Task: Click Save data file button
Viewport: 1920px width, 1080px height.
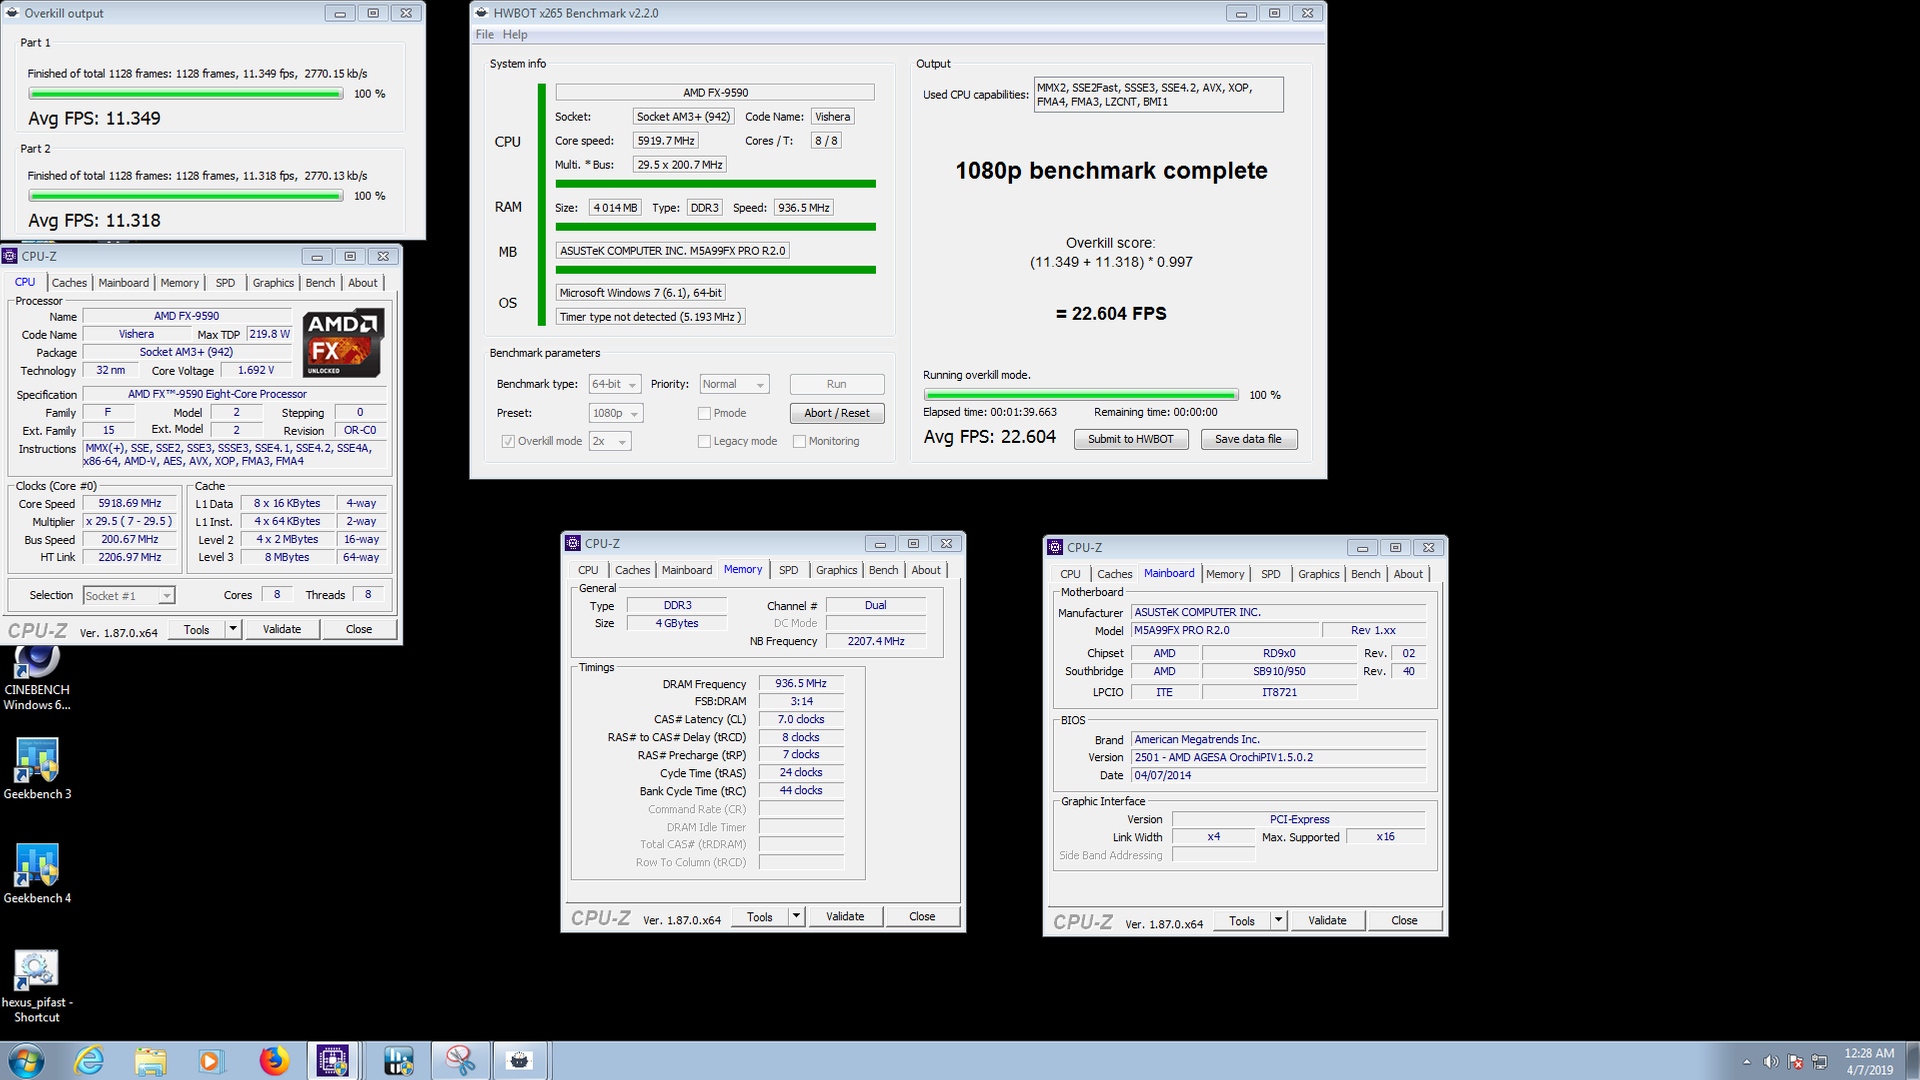Action: click(1247, 439)
